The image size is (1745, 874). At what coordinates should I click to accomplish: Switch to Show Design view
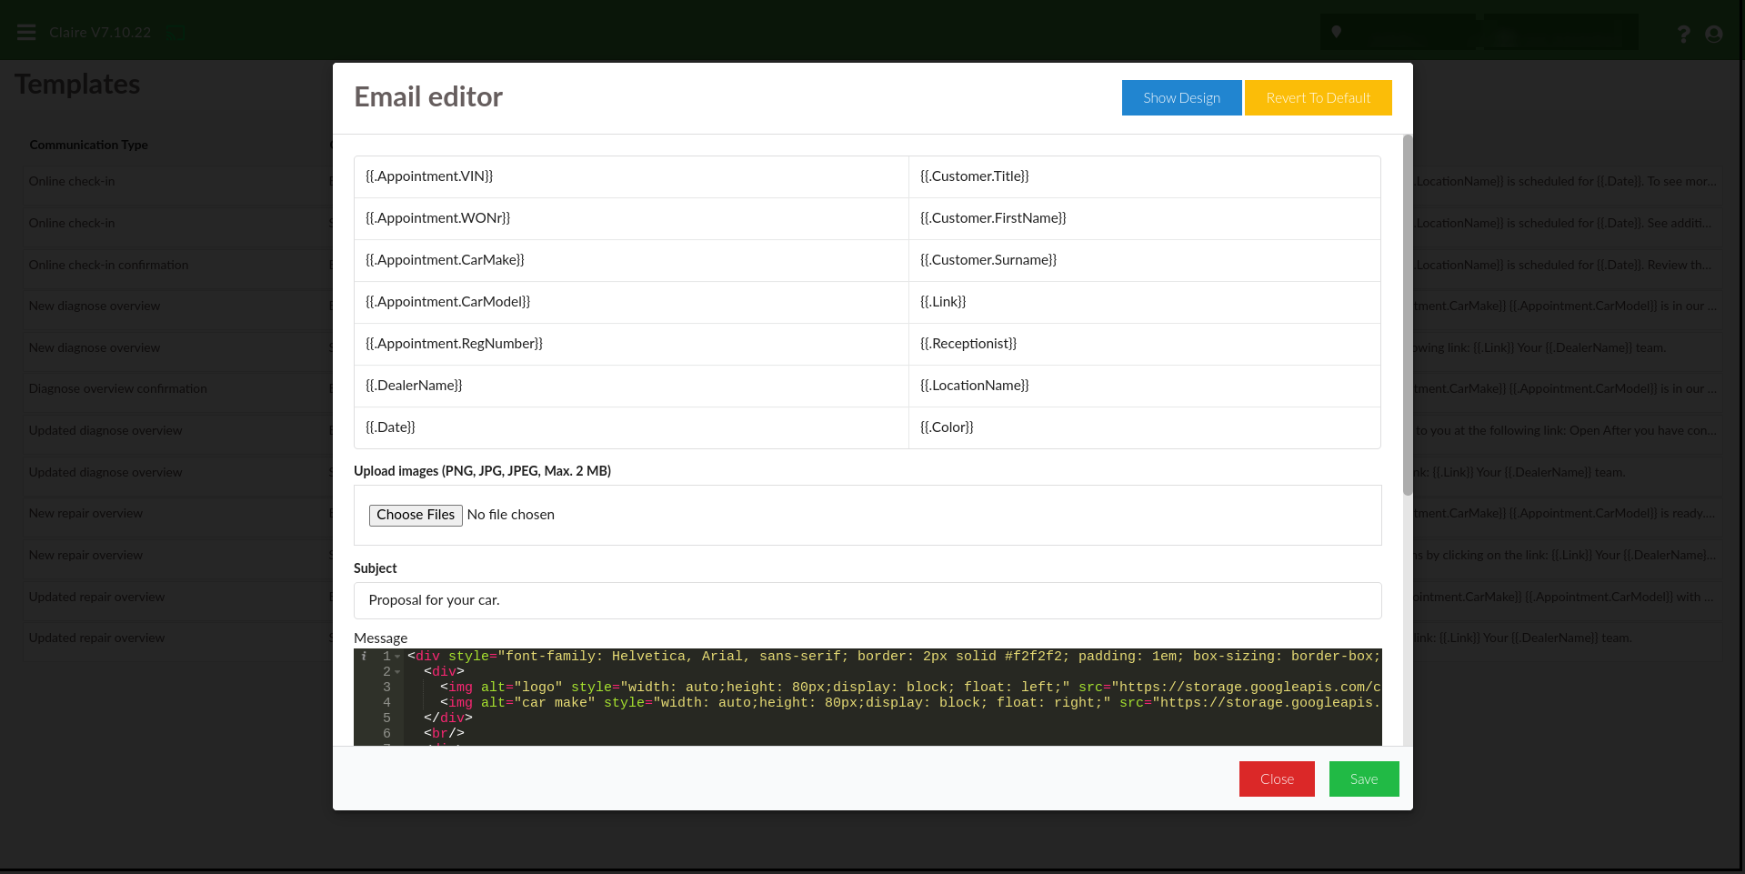[1181, 98]
